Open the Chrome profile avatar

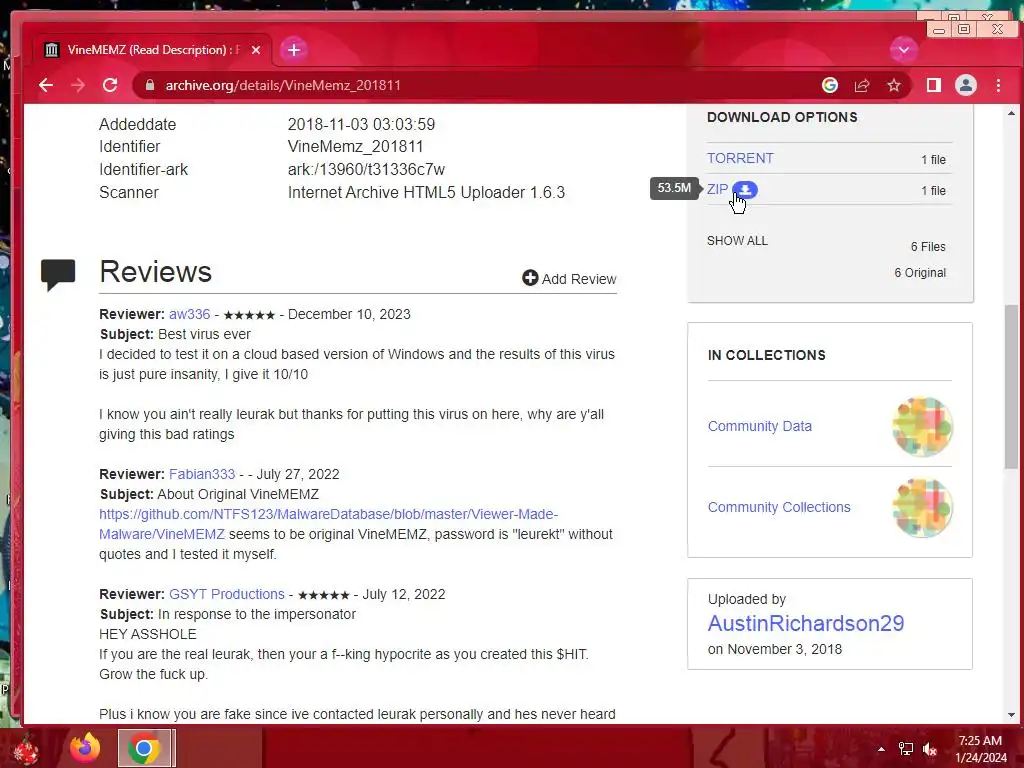(966, 86)
